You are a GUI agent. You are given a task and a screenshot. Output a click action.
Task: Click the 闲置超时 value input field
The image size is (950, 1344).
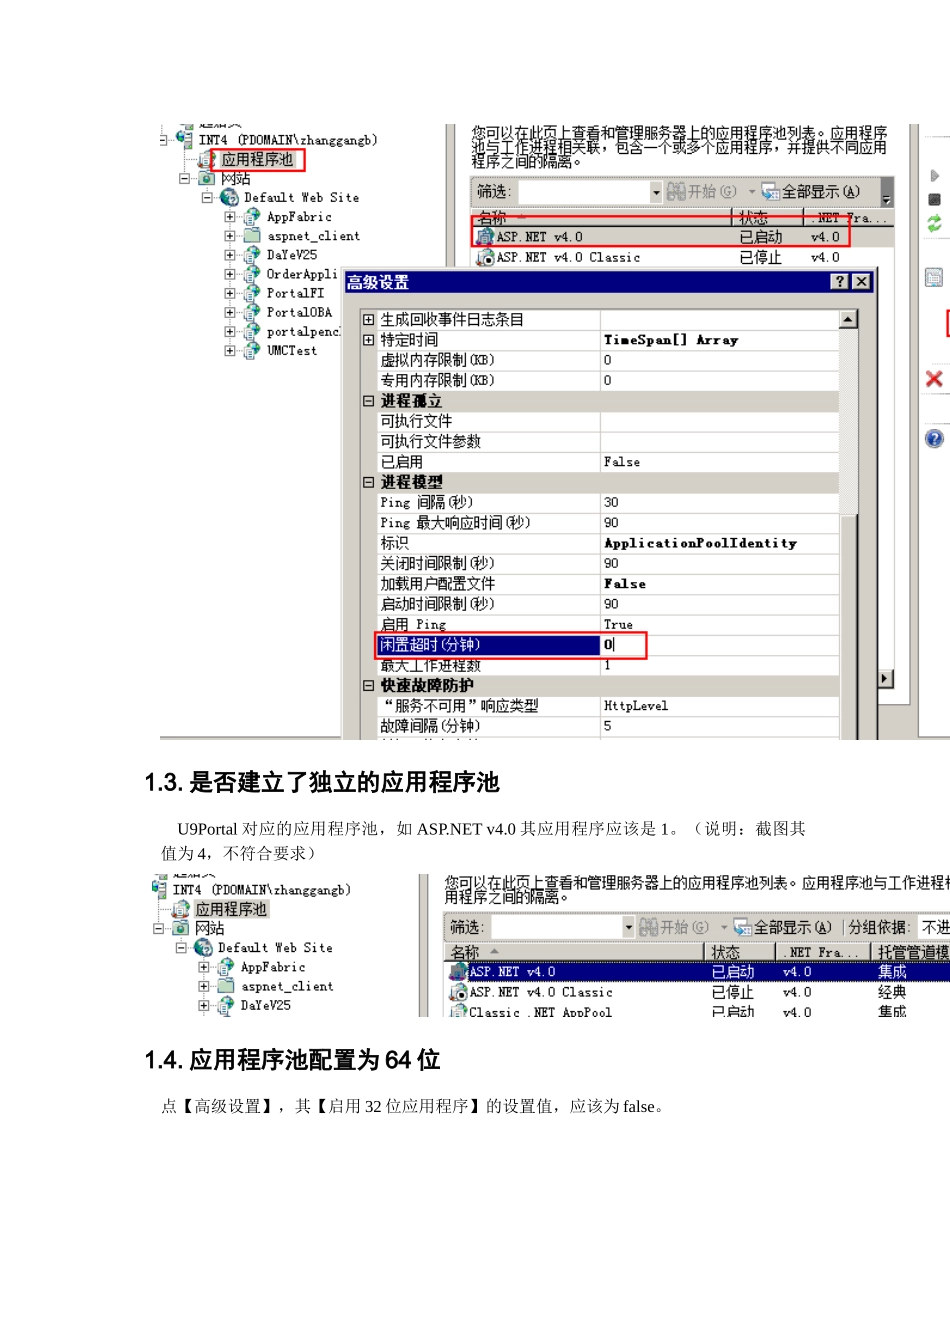click(622, 645)
